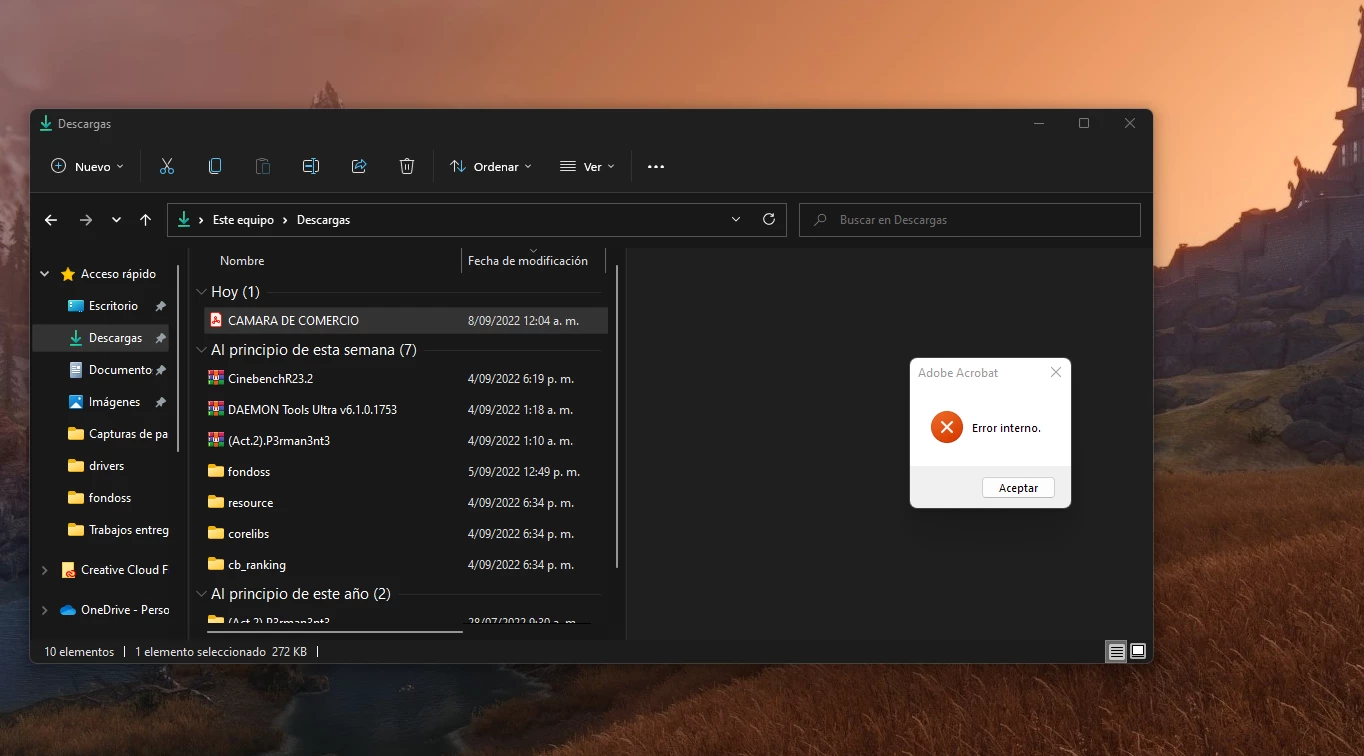Collapse the Hoy (1) group
Image resolution: width=1364 pixels, height=756 pixels.
pyautogui.click(x=202, y=292)
